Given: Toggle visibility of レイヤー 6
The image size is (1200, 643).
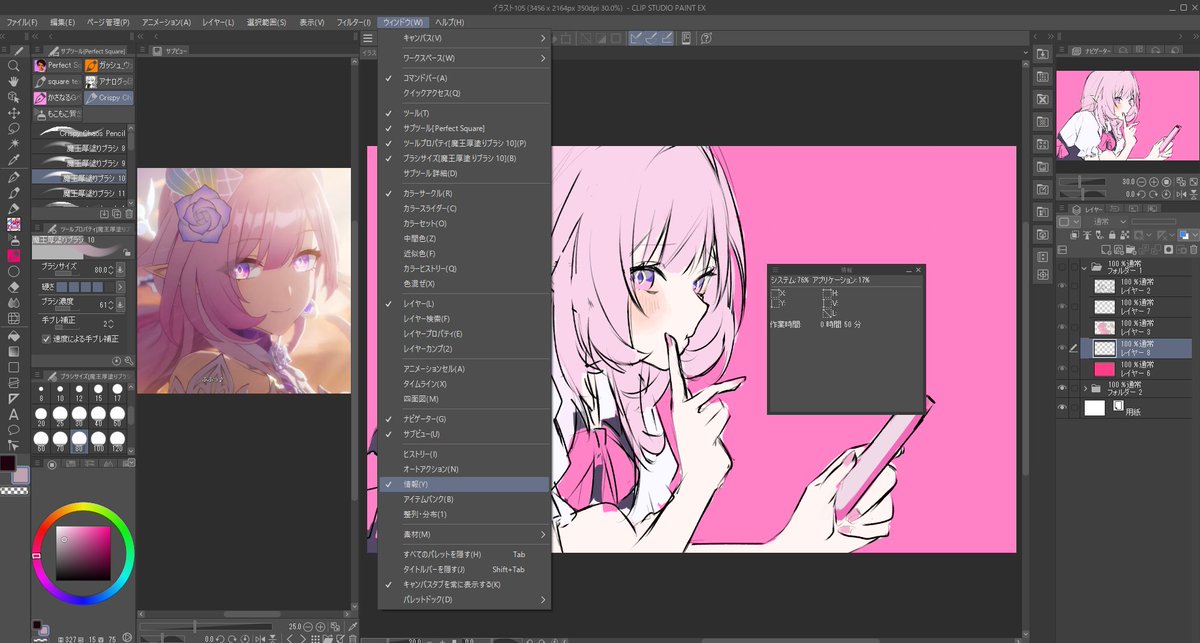Looking at the screenshot, I should [1062, 368].
